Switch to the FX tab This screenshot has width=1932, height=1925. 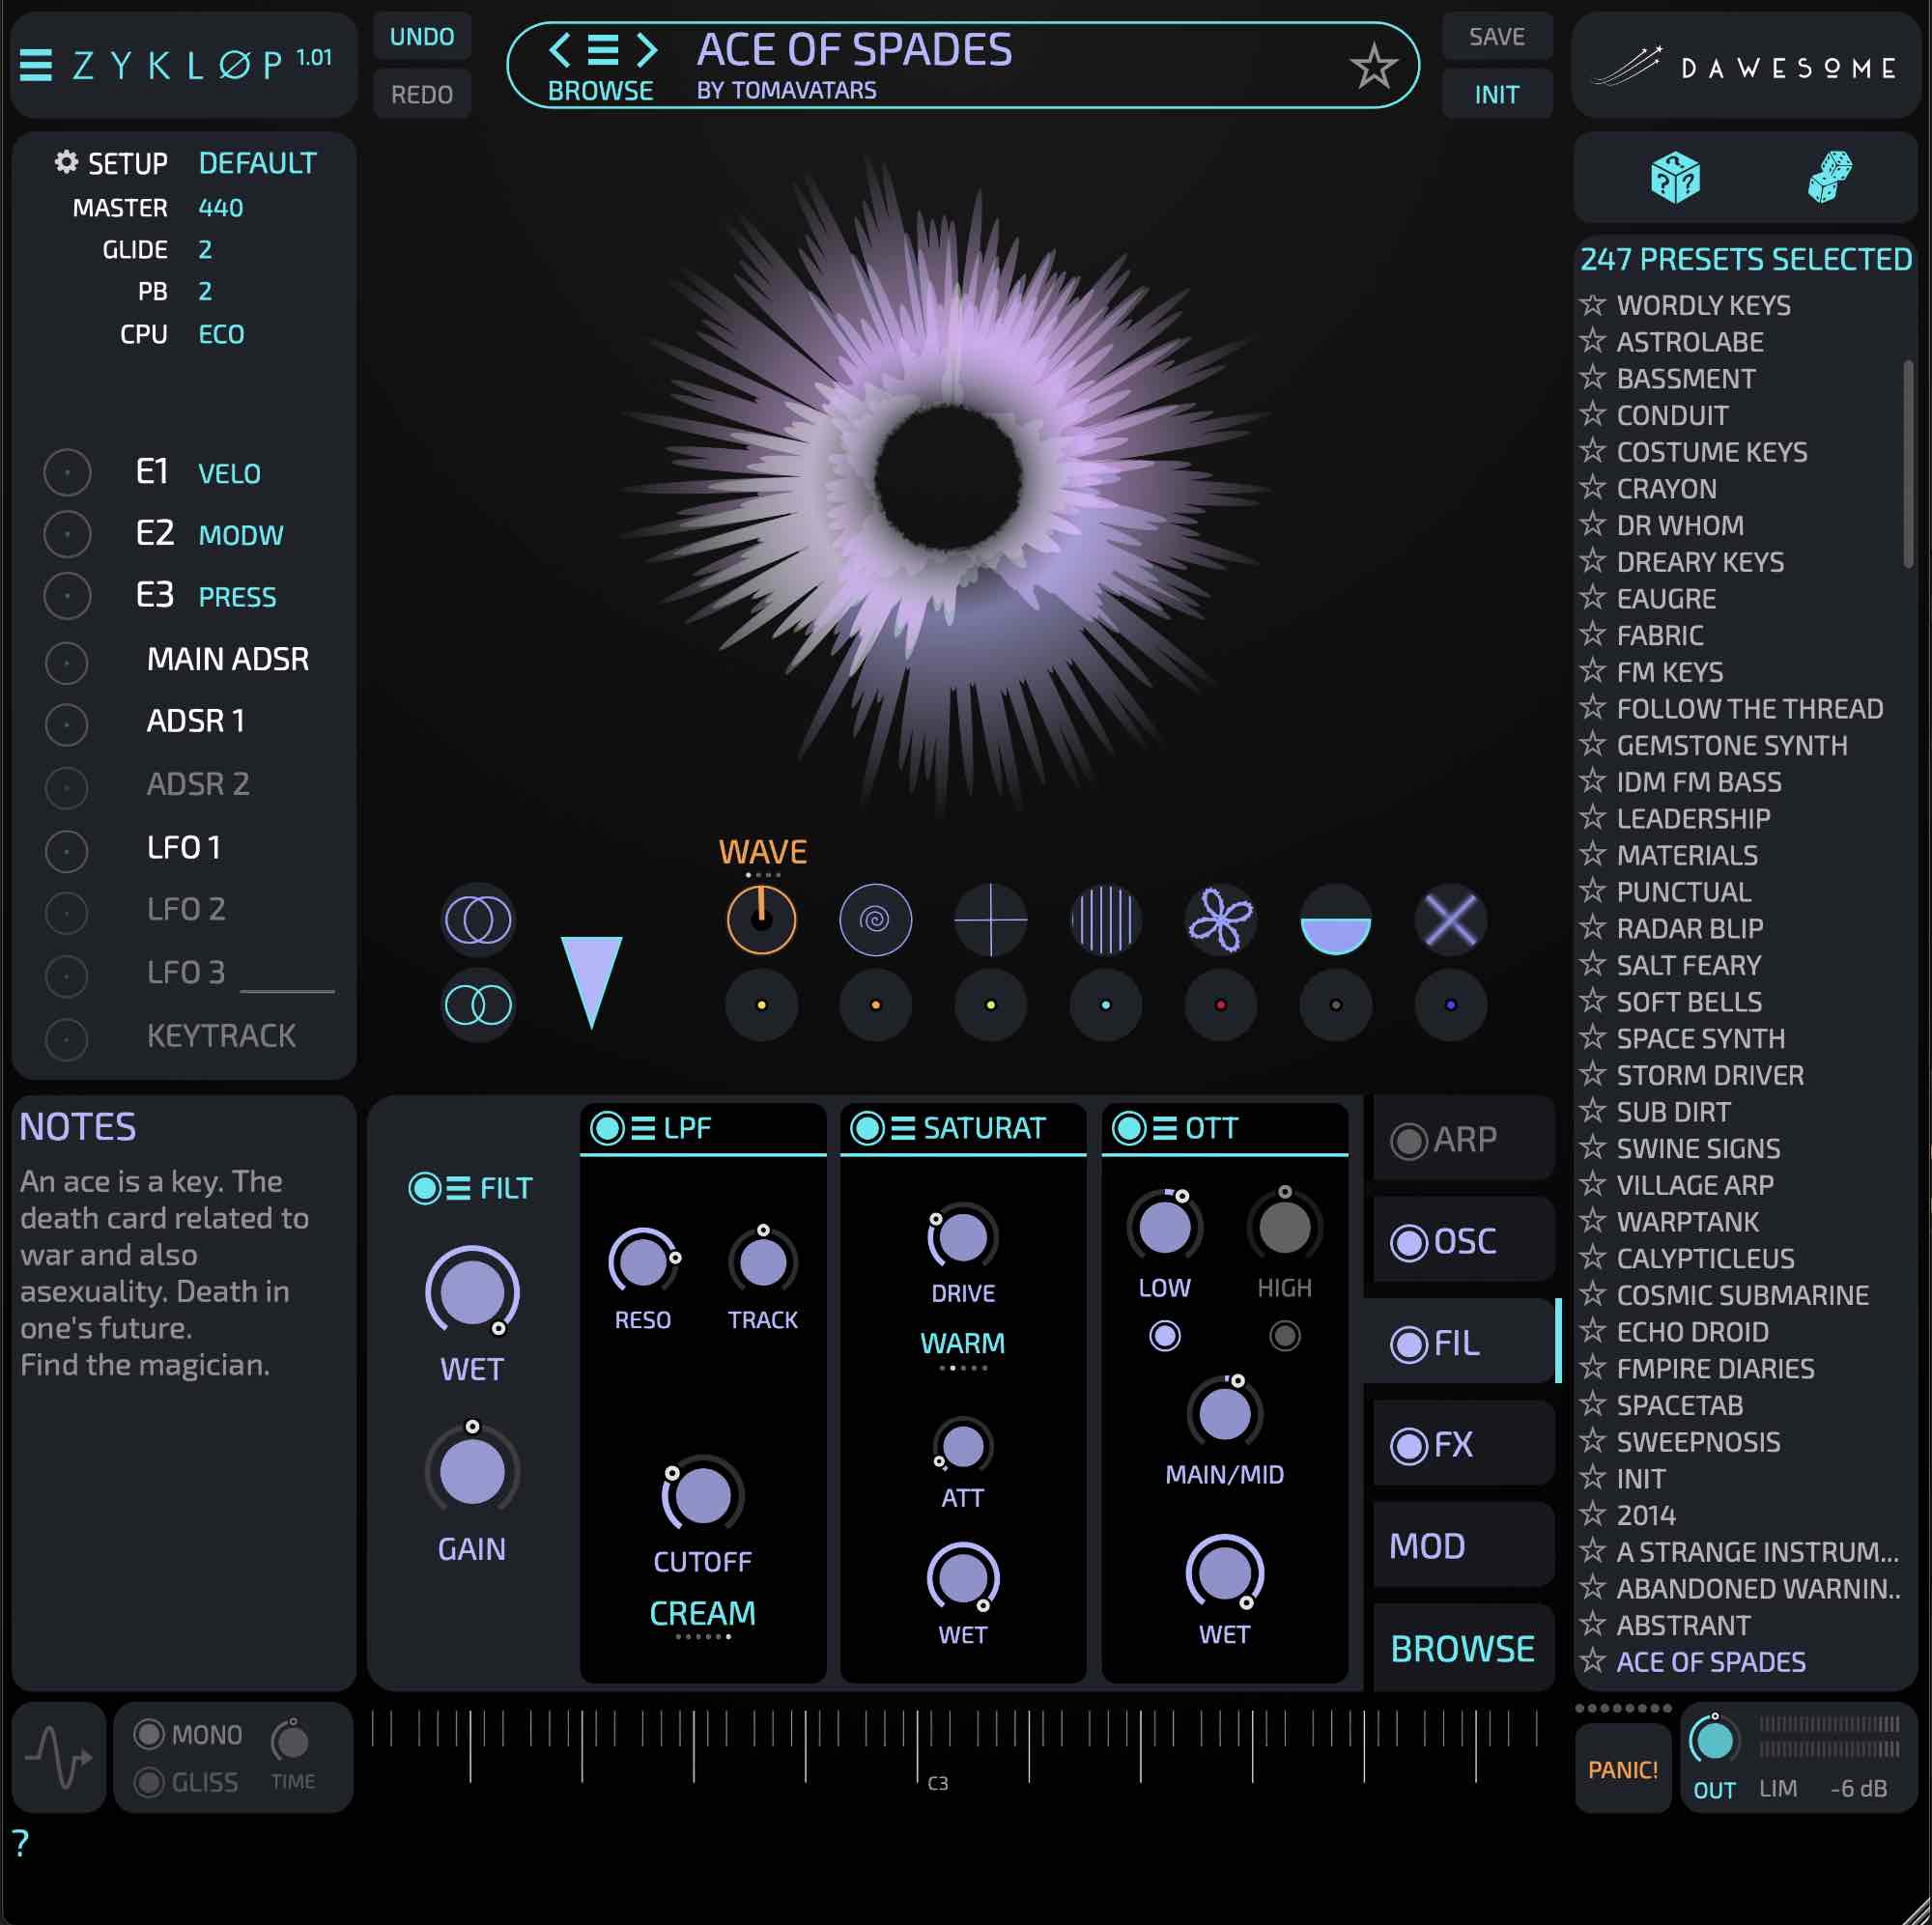click(x=1463, y=1444)
